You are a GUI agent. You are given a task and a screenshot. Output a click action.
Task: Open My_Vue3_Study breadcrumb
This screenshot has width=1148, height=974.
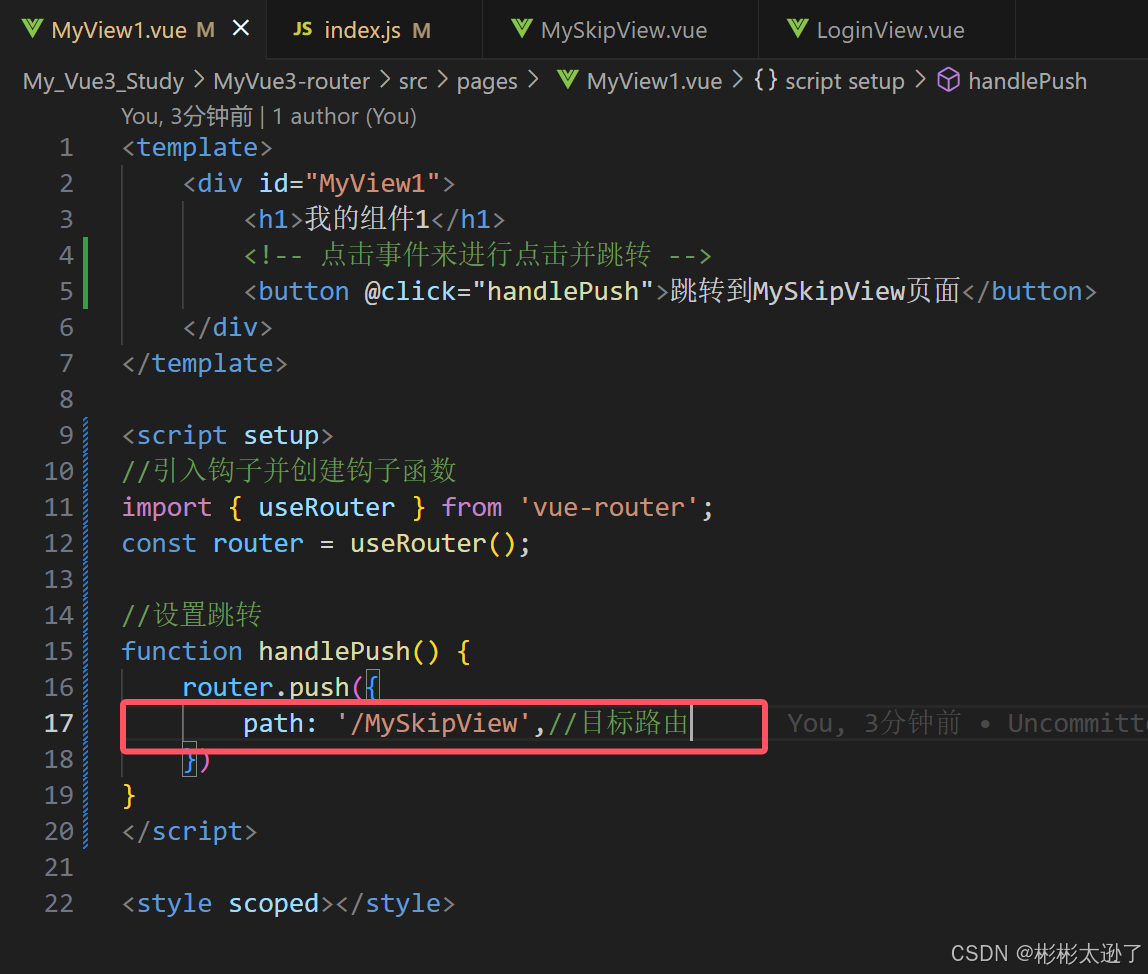tap(103, 81)
